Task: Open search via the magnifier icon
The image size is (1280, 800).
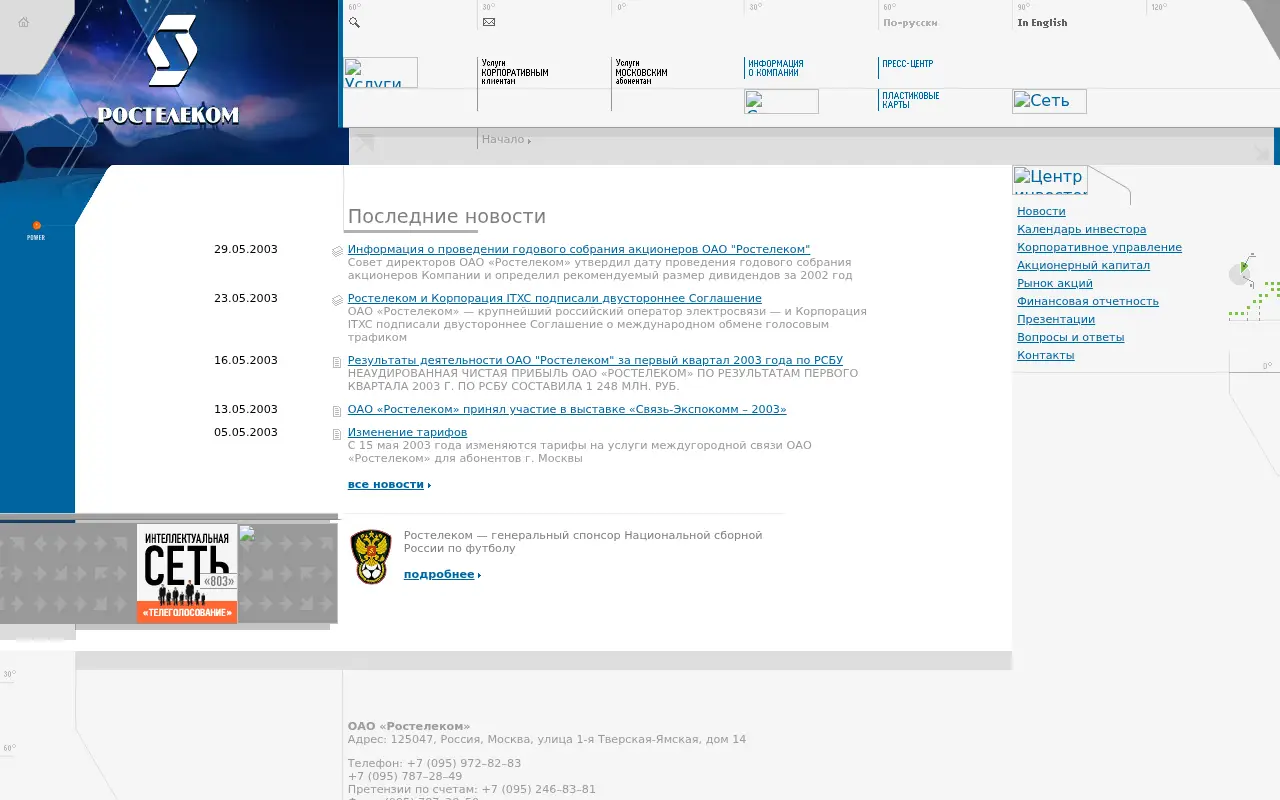Action: [354, 22]
